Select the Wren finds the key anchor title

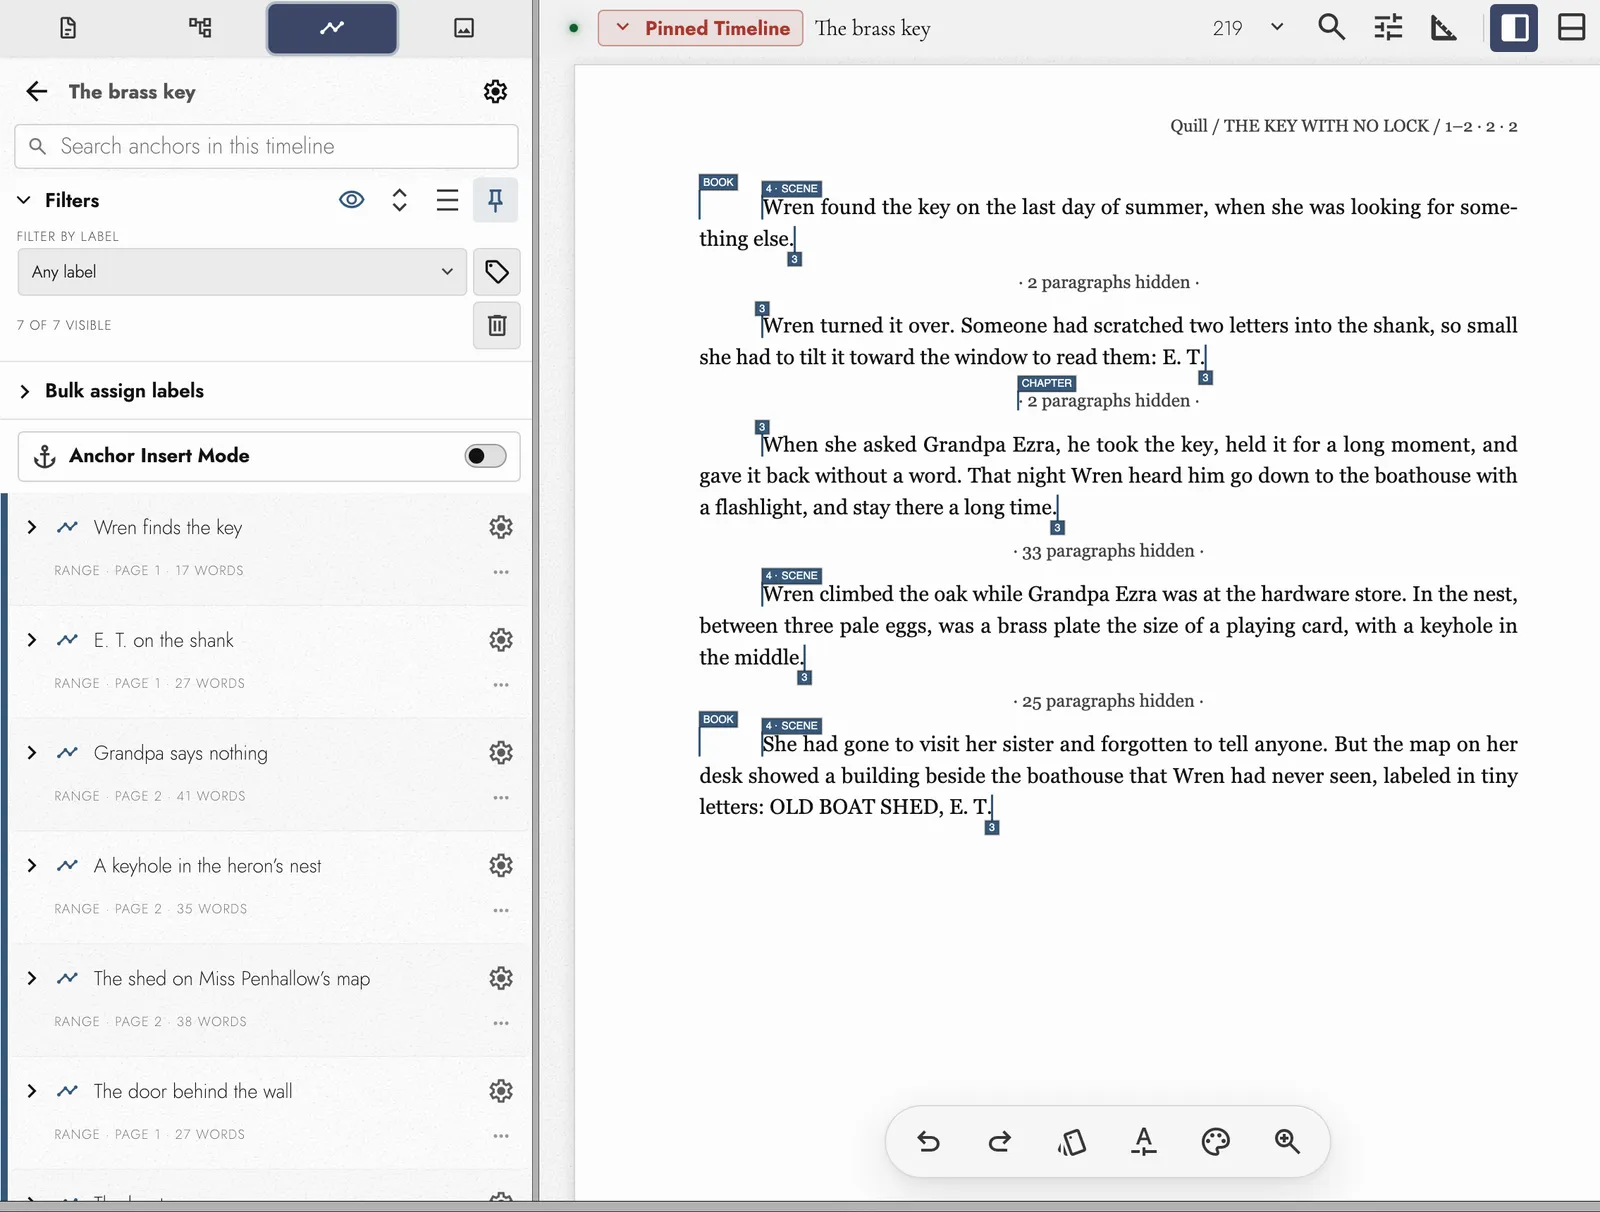coord(168,527)
